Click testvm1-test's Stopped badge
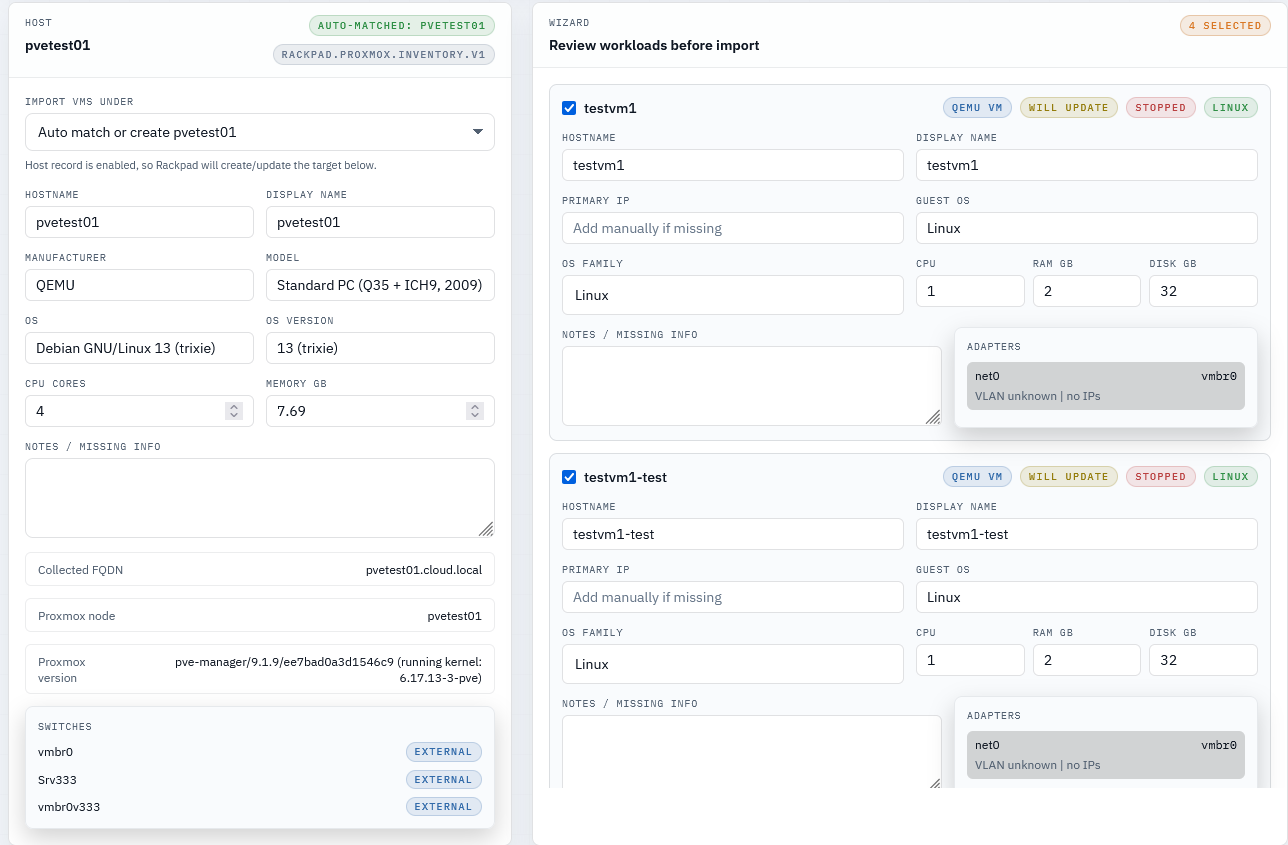The height and width of the screenshot is (845, 1288). pyautogui.click(x=1161, y=477)
